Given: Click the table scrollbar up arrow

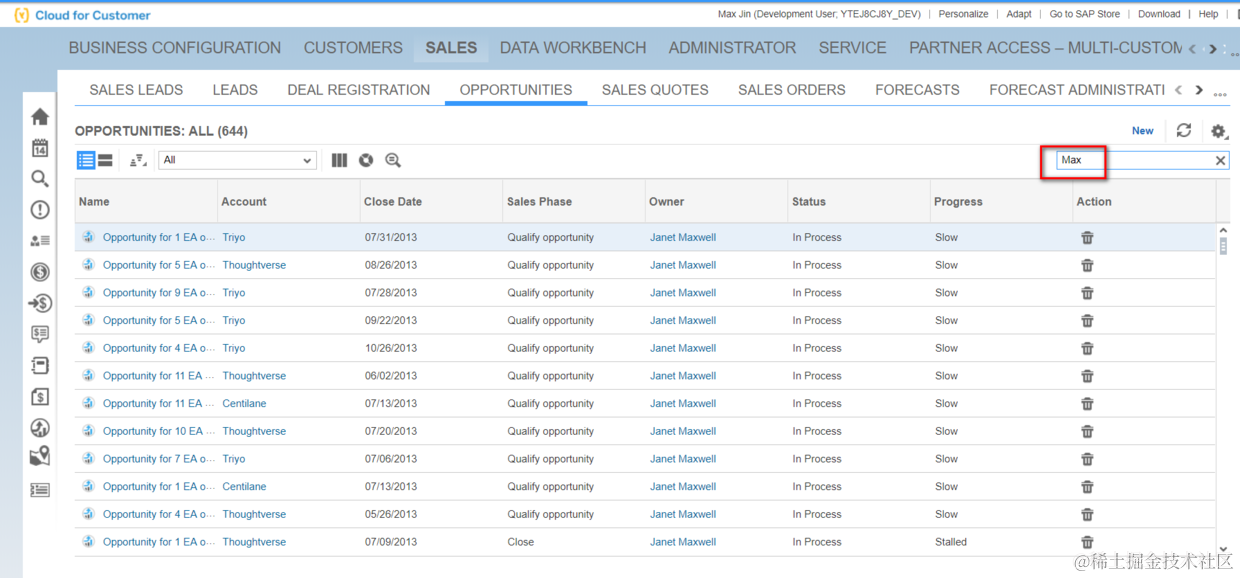Looking at the screenshot, I should (x=1224, y=232).
